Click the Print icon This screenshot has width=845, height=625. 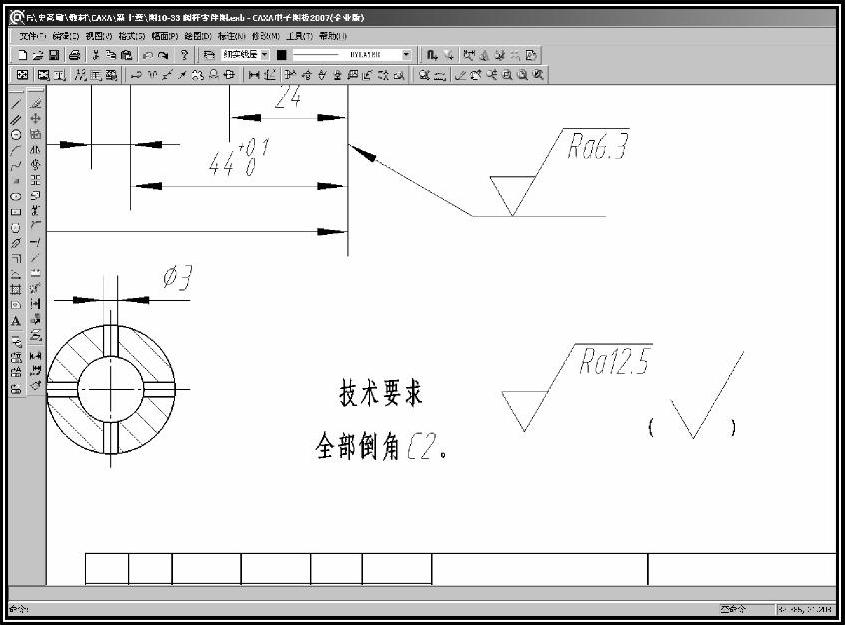75,55
